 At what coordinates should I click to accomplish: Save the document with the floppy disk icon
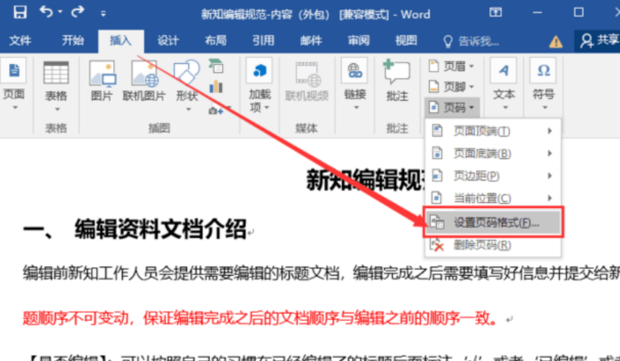pos(20,13)
